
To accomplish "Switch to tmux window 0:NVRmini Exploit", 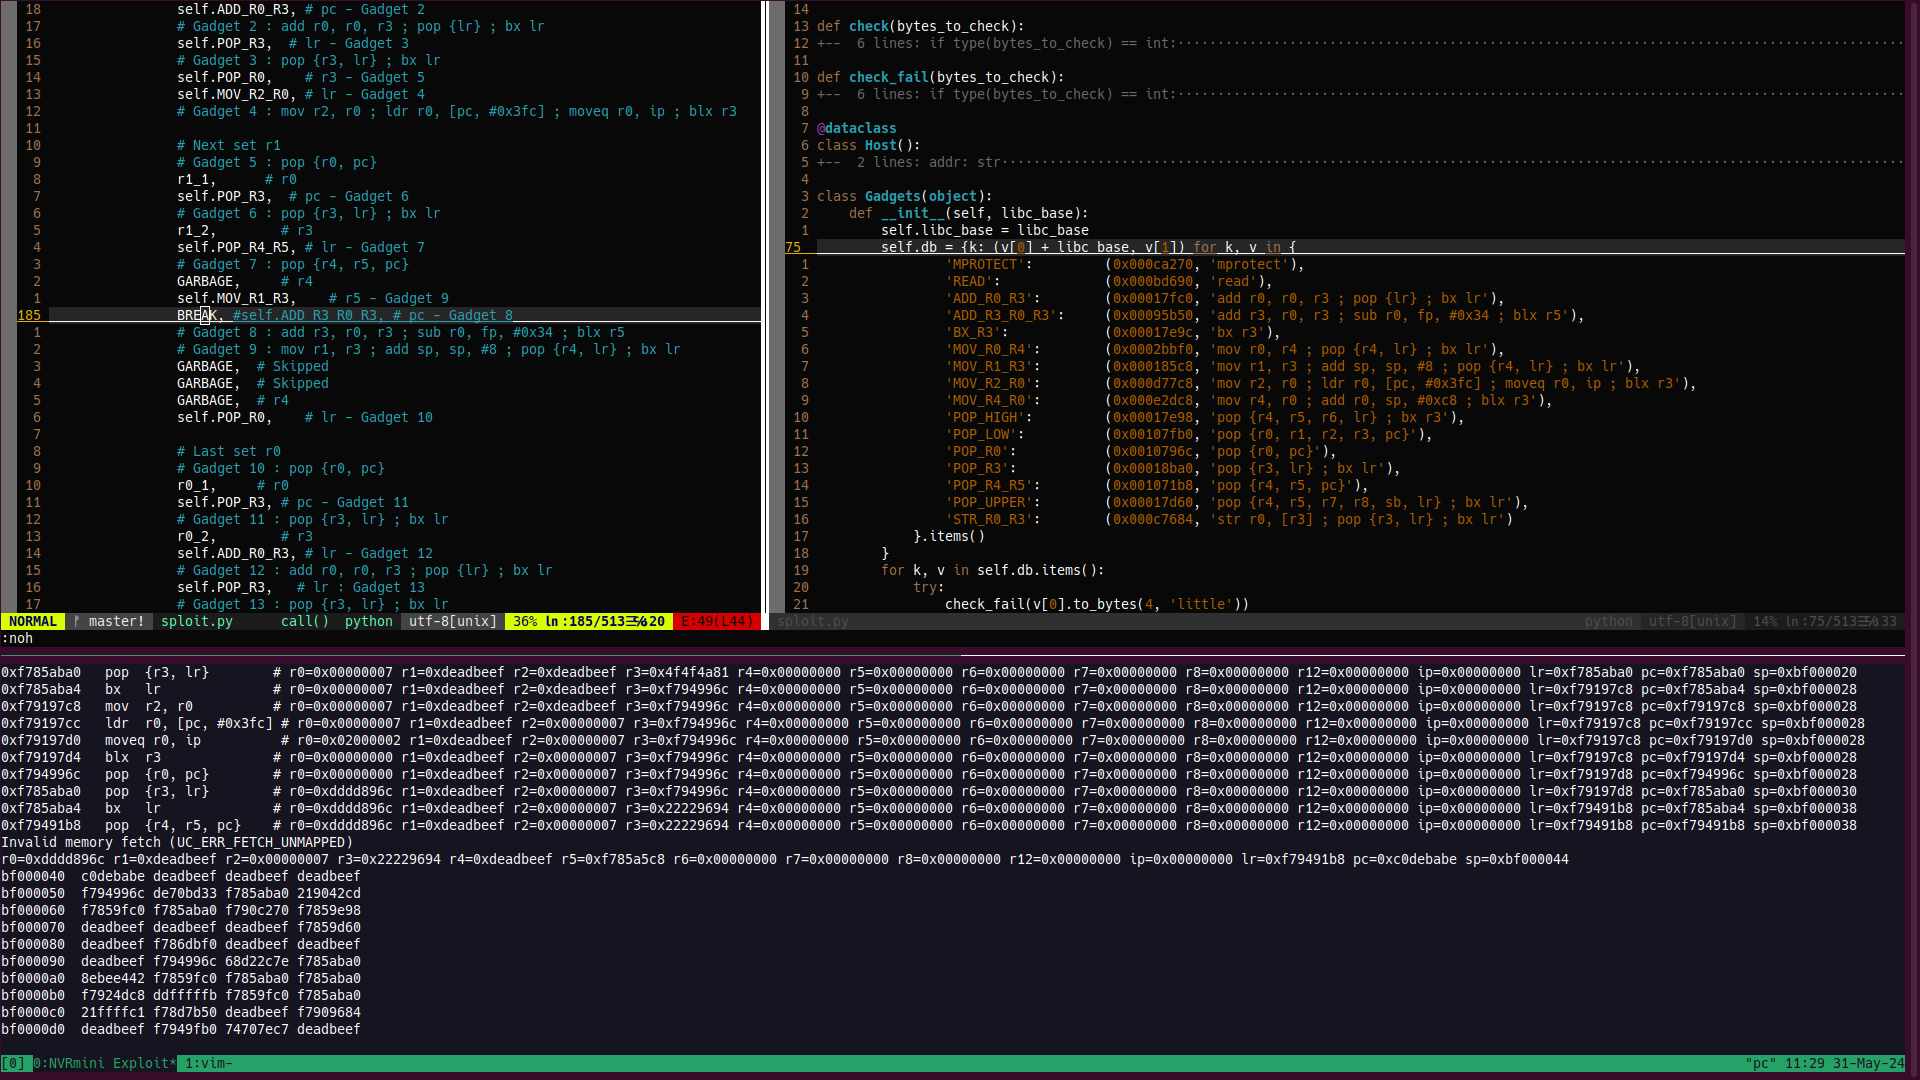I will (x=104, y=1063).
